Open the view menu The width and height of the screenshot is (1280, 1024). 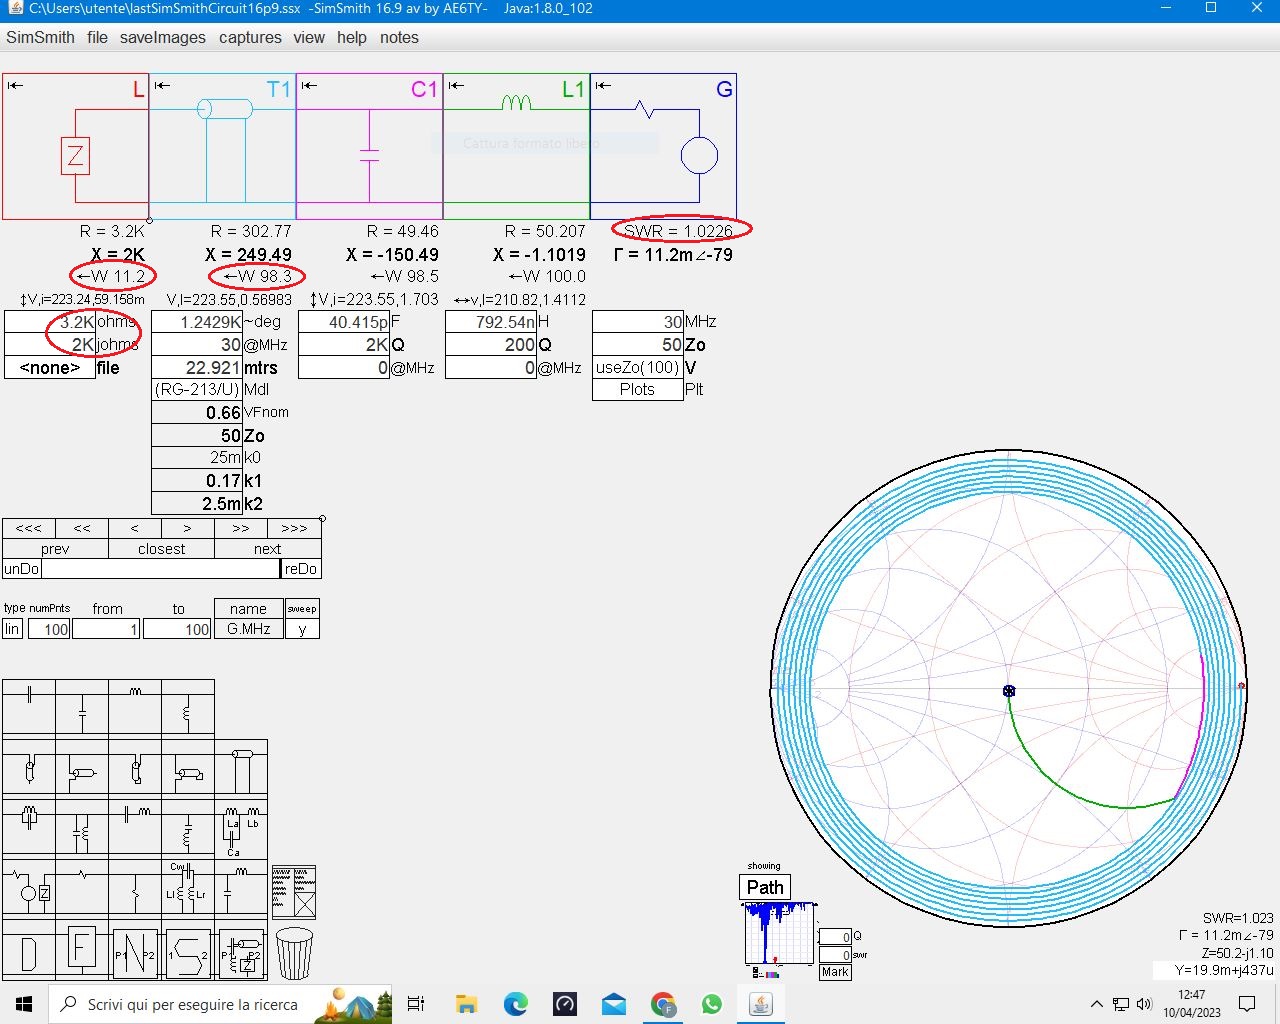309,37
